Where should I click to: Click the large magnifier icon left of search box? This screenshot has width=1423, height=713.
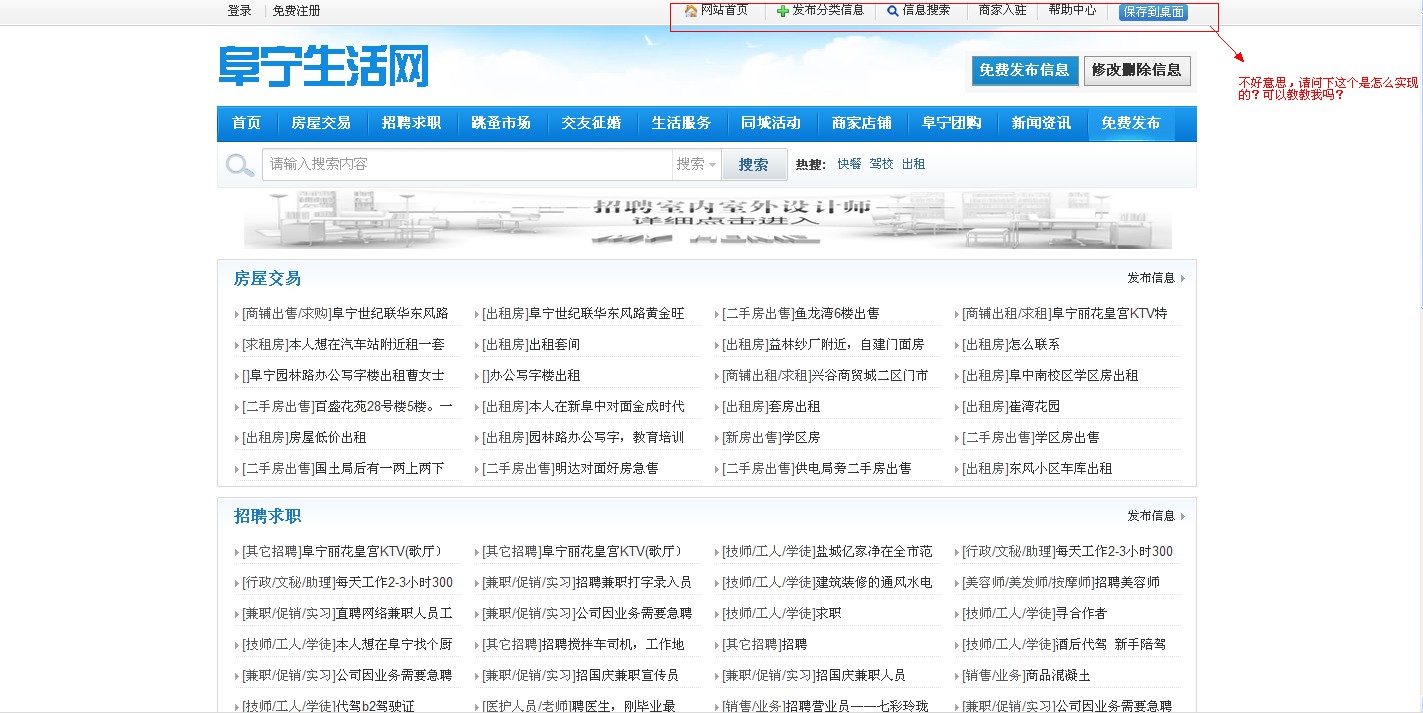[x=239, y=165]
